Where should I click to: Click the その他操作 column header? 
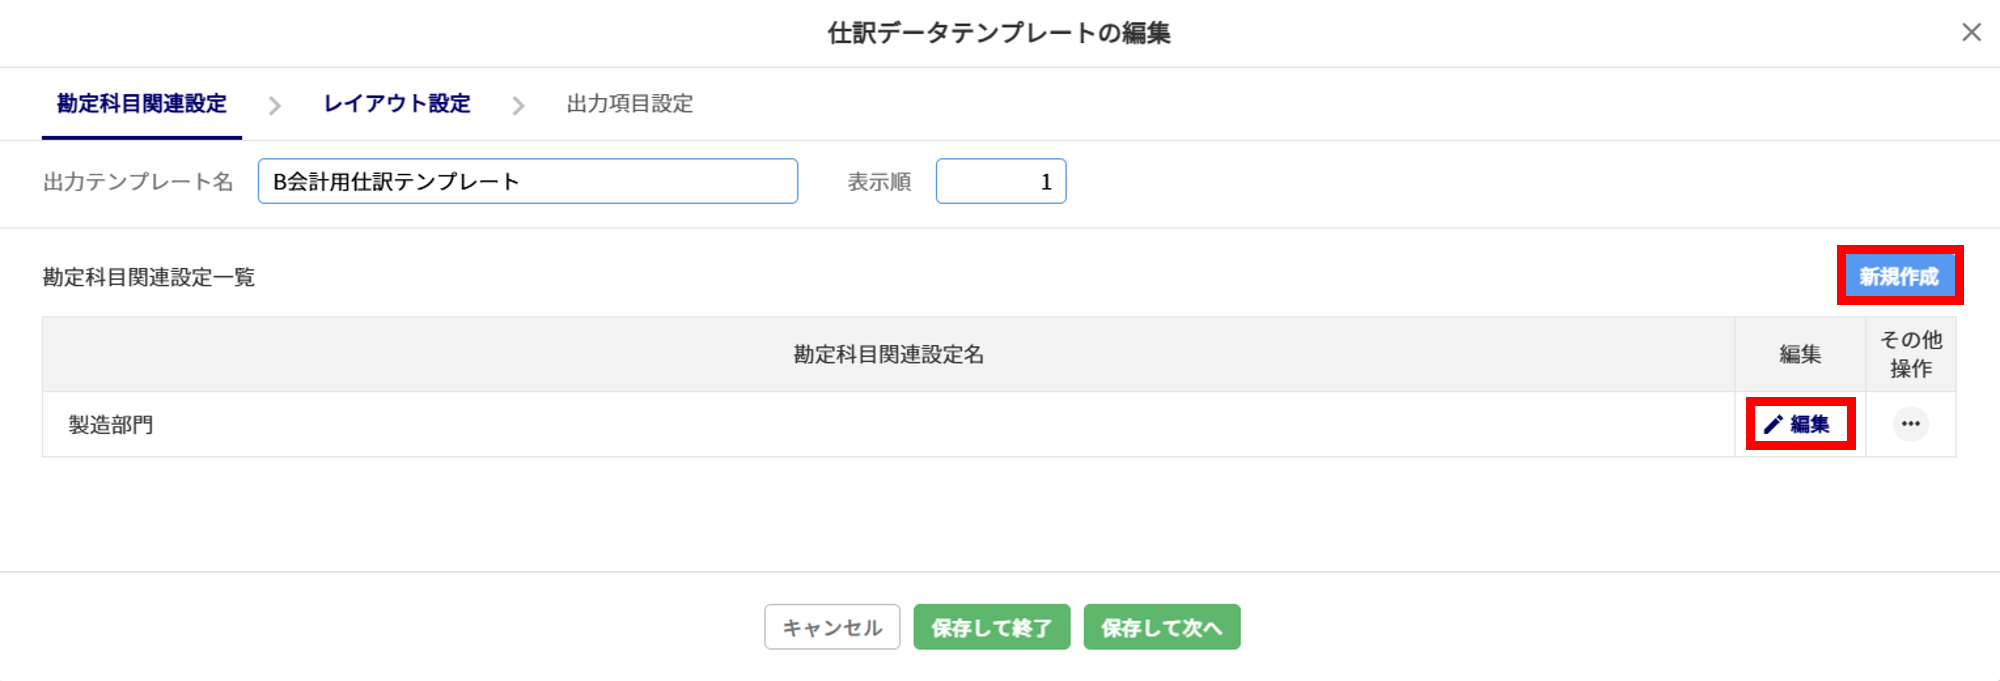1910,354
